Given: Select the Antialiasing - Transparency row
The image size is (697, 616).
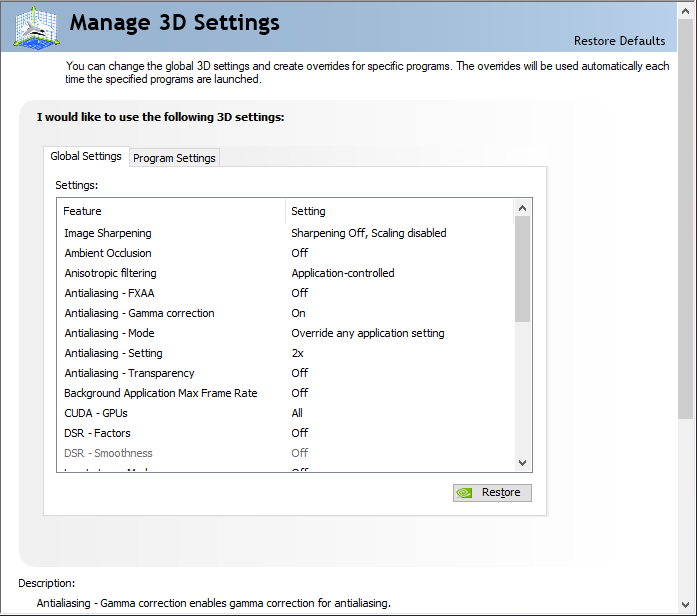Looking at the screenshot, I should (285, 373).
